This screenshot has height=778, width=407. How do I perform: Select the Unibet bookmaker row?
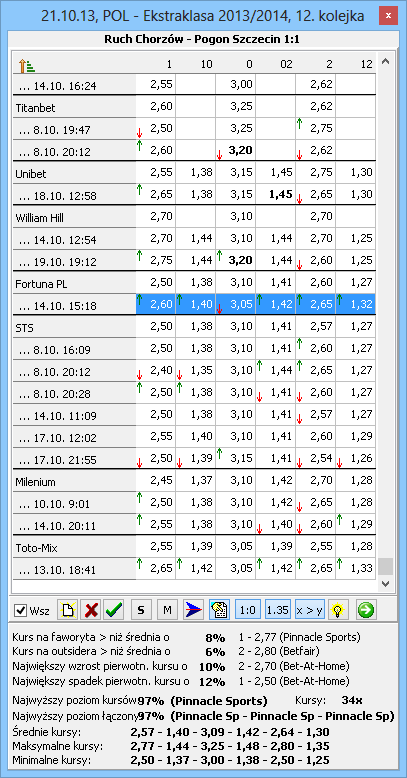point(194,172)
